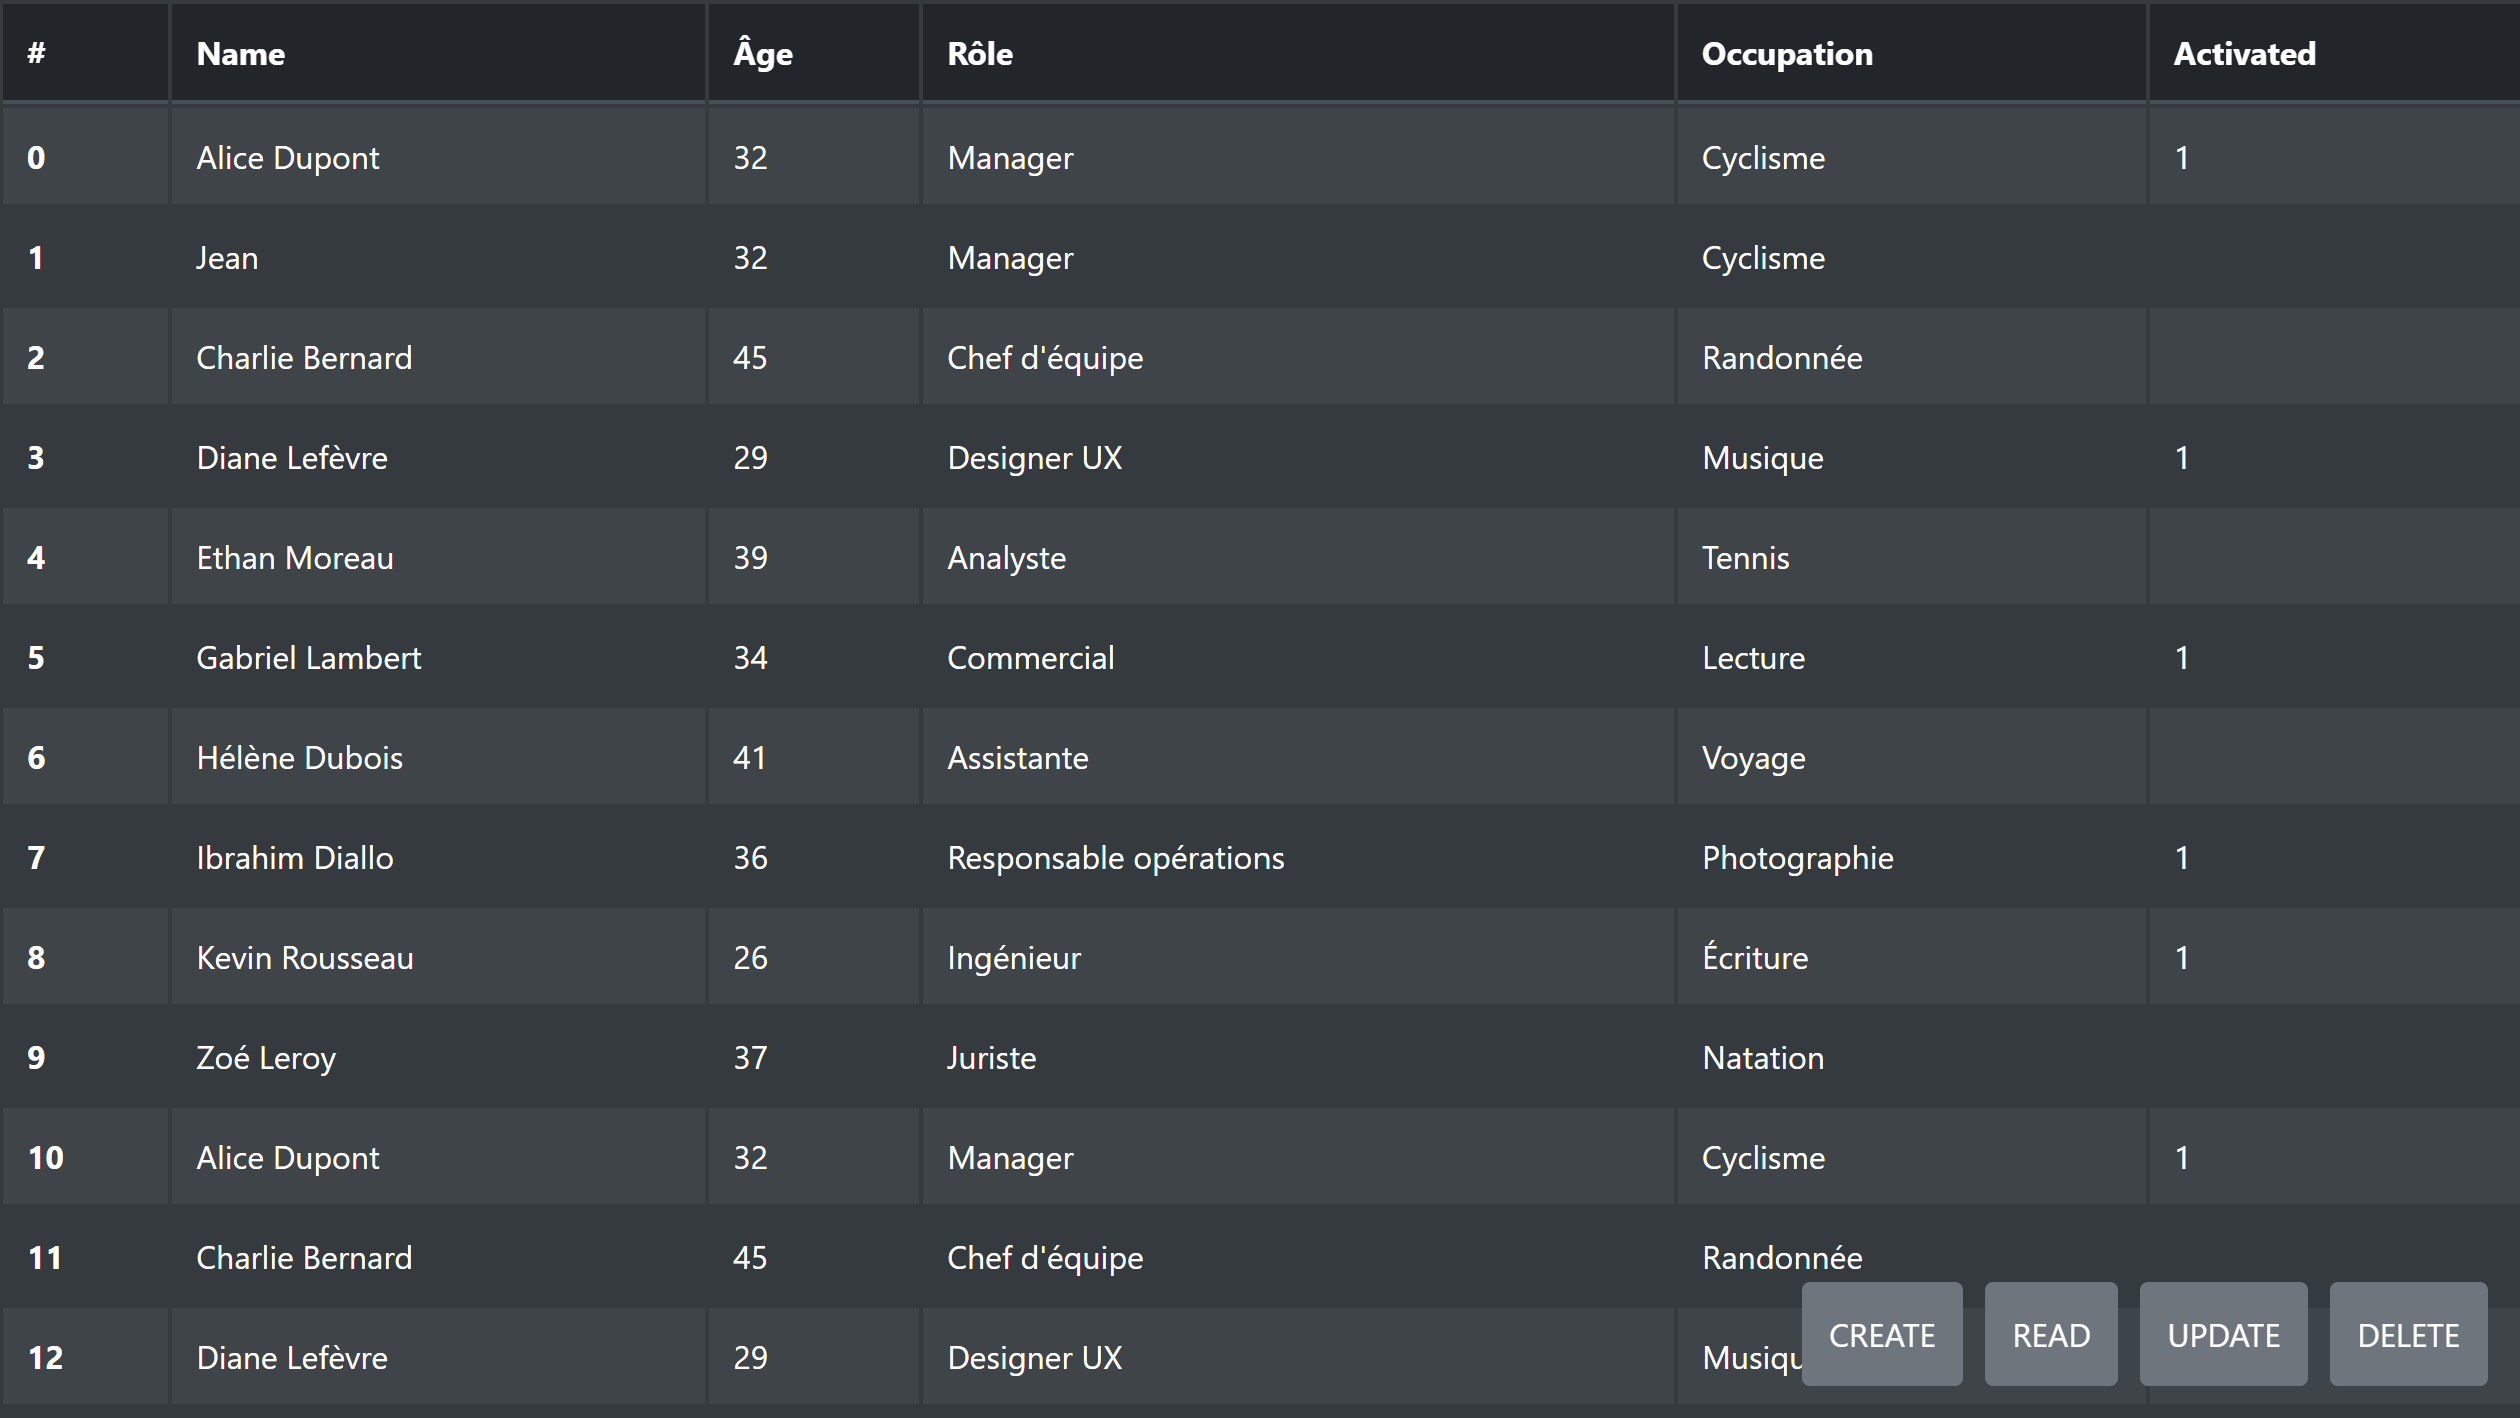Select the Âge column header
The height and width of the screenshot is (1418, 2520).
pos(813,53)
